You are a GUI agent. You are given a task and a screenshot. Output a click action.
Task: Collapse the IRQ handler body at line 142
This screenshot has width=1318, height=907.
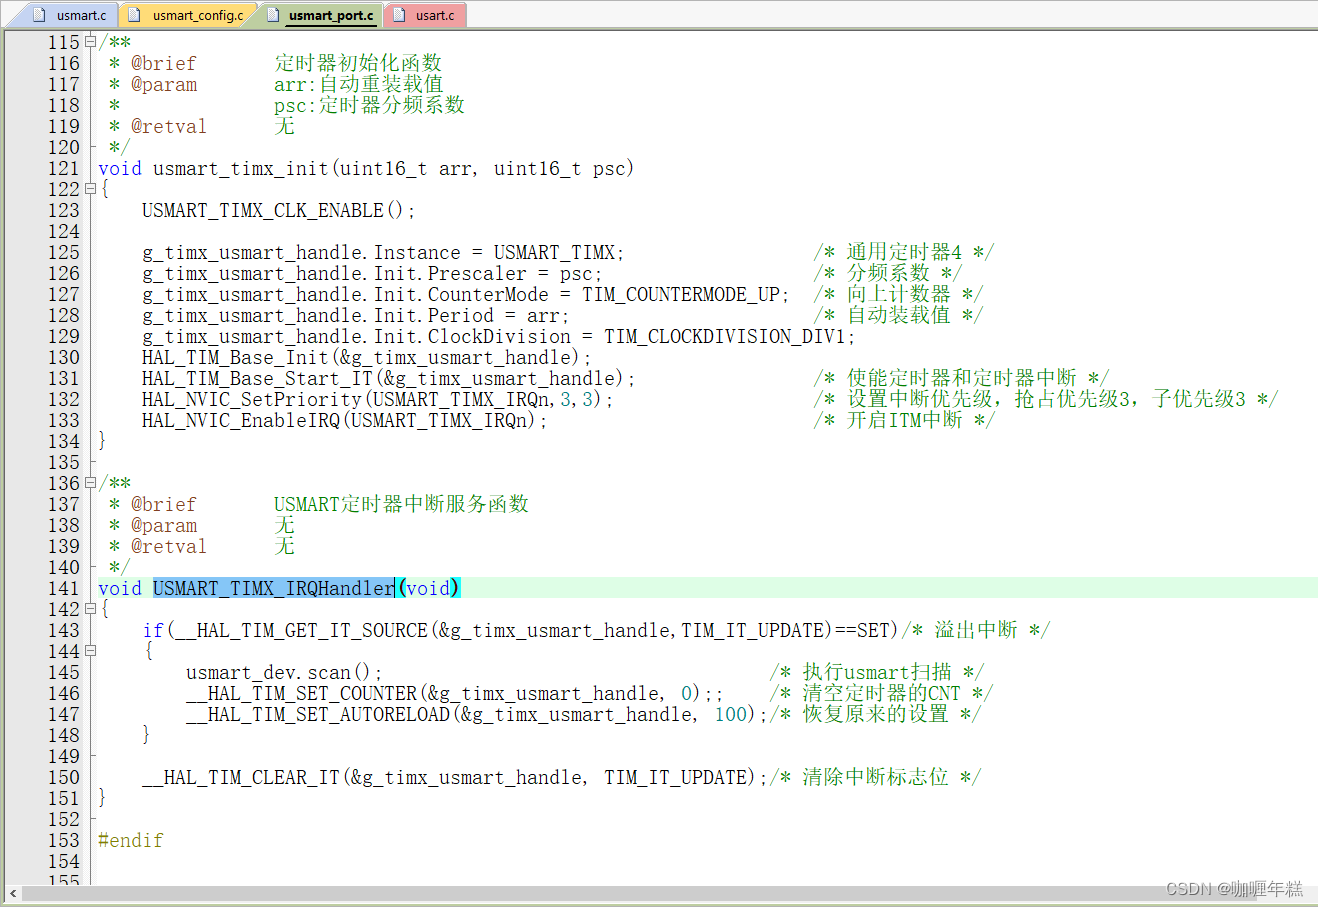(90, 609)
